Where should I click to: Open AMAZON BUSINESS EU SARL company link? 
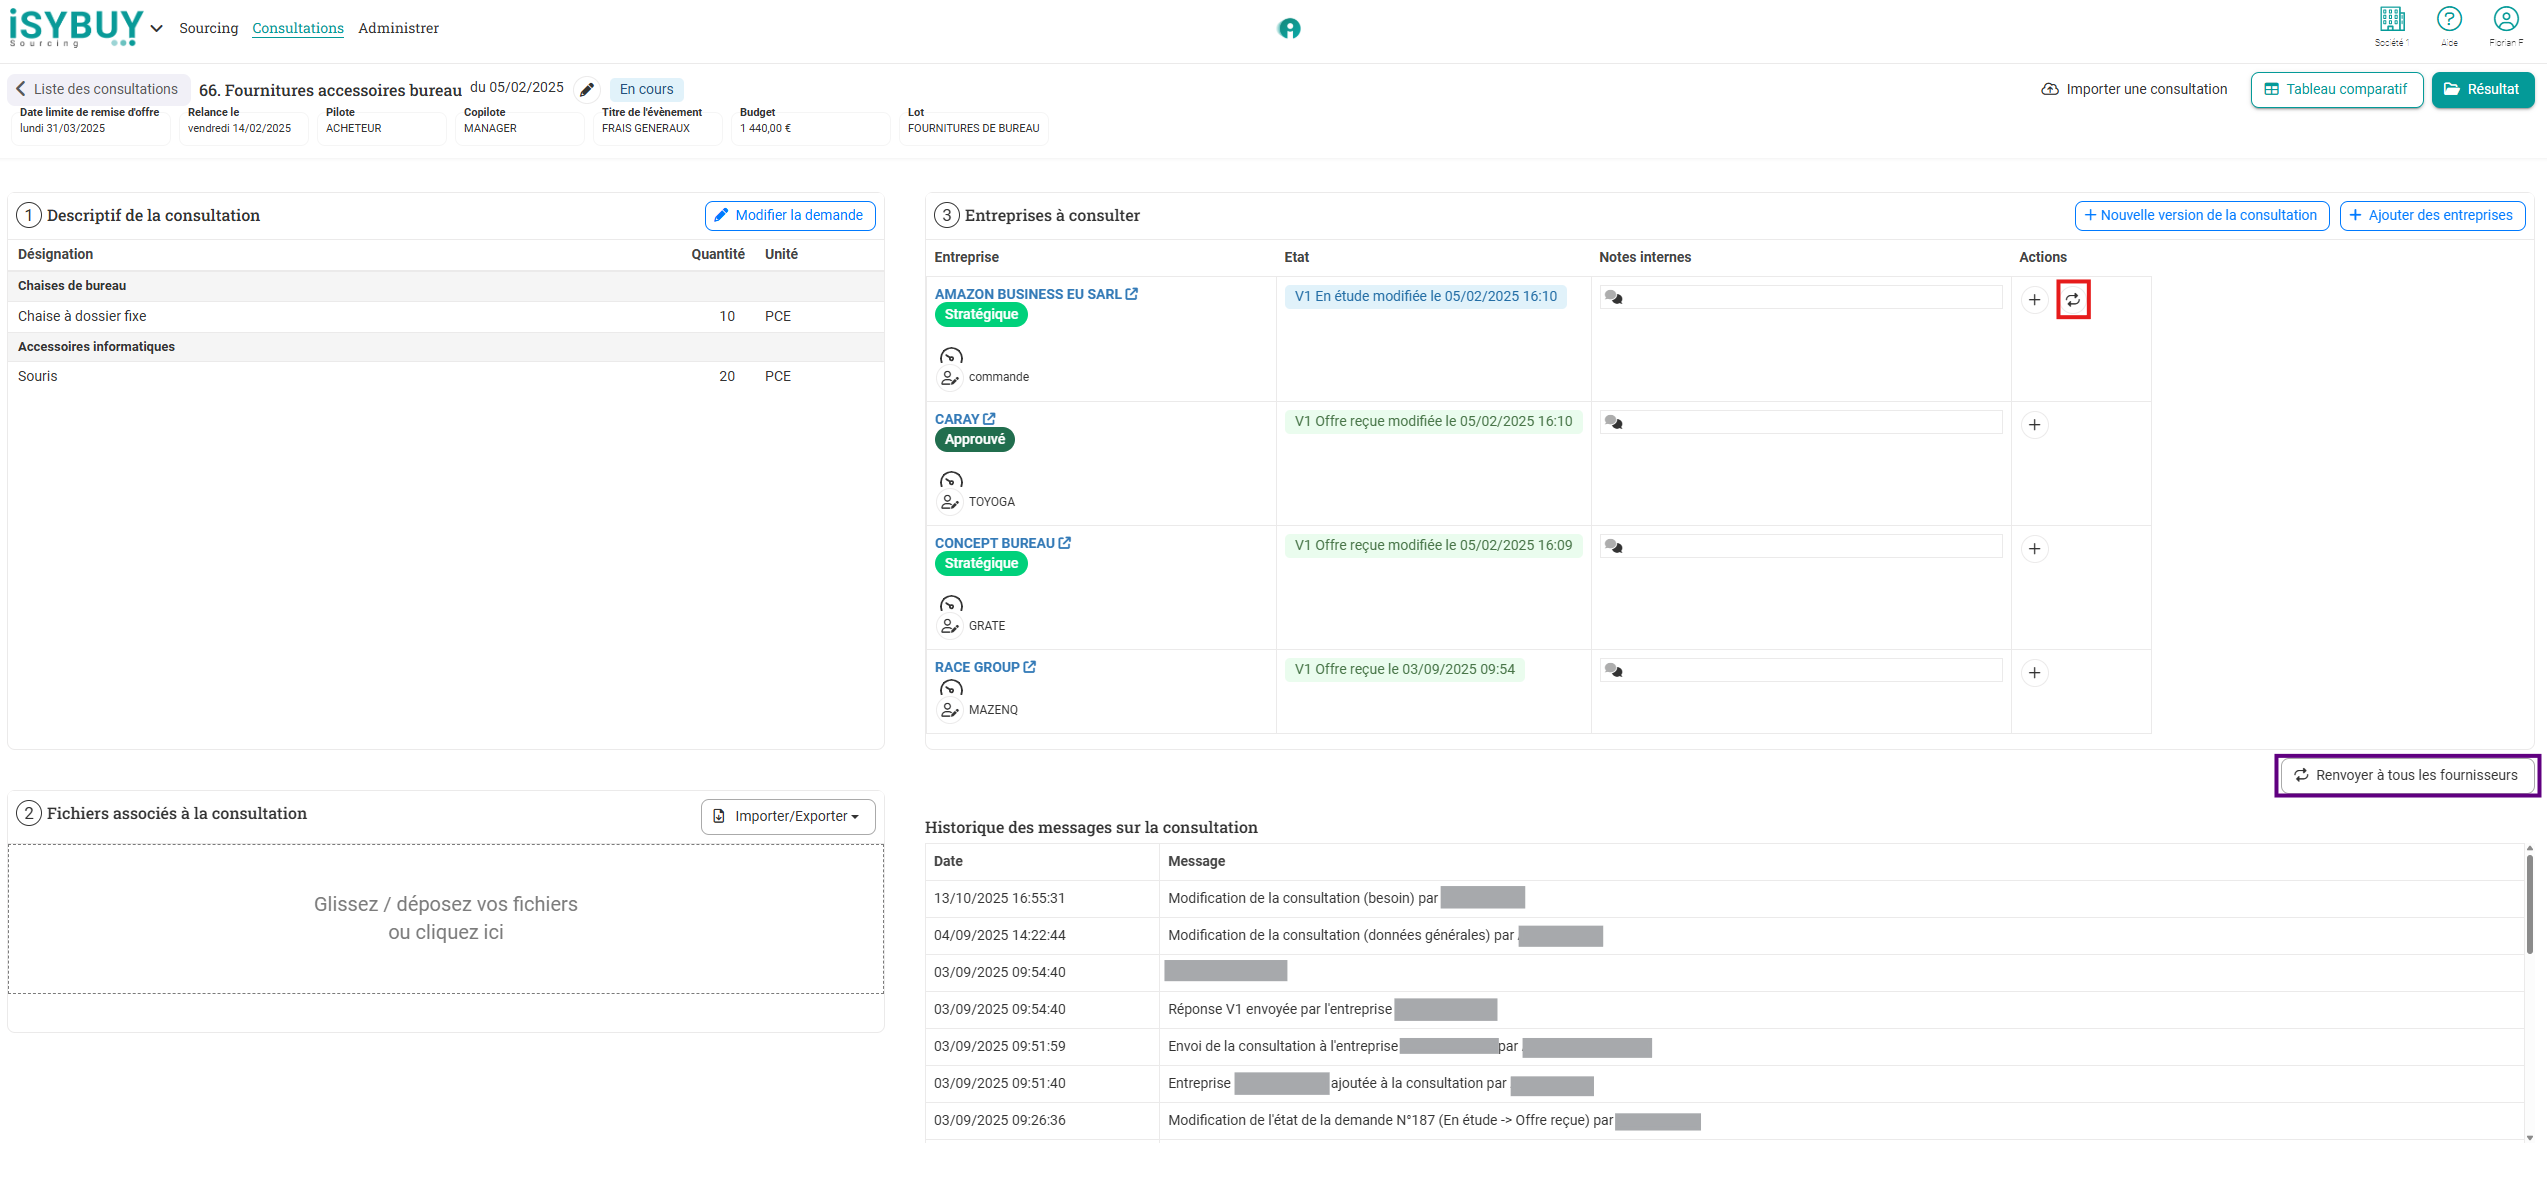pos(1028,294)
